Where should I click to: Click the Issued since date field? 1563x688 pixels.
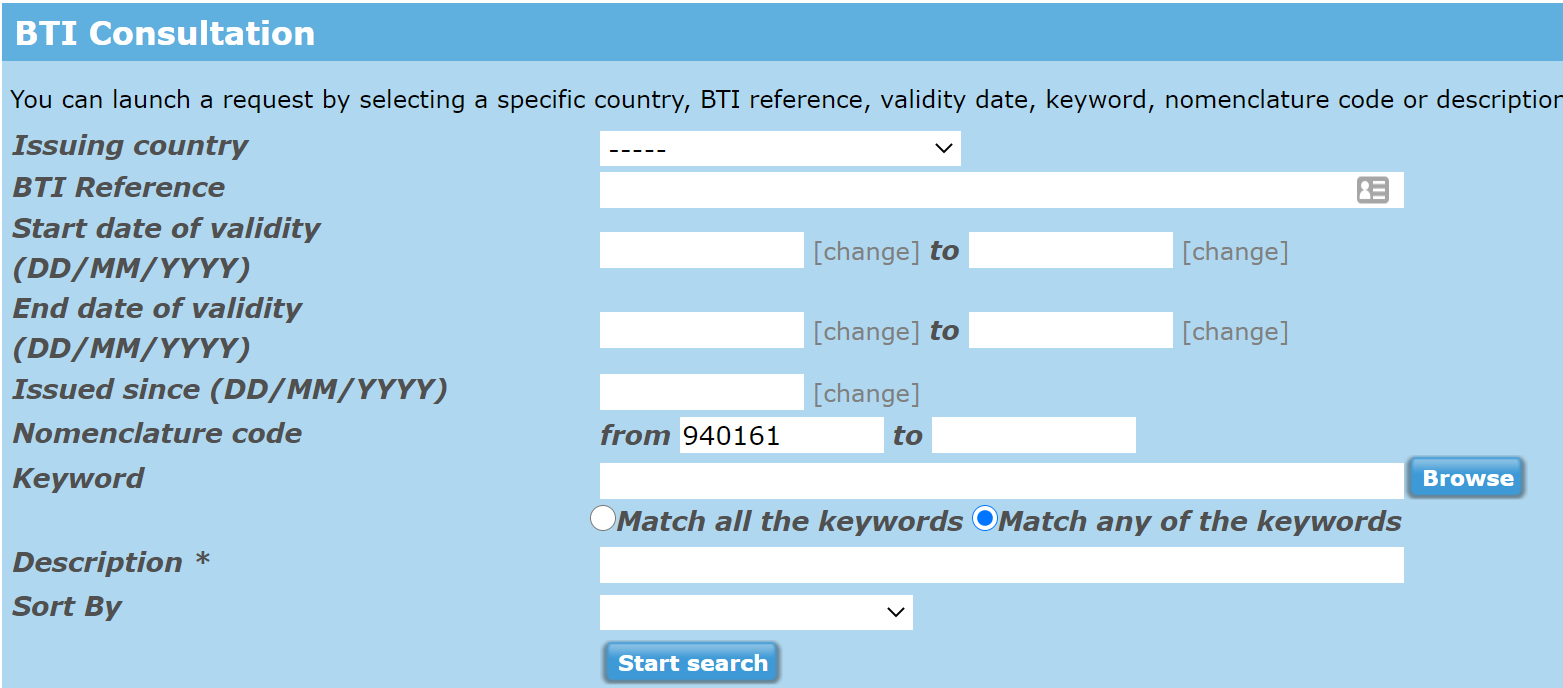pyautogui.click(x=702, y=392)
